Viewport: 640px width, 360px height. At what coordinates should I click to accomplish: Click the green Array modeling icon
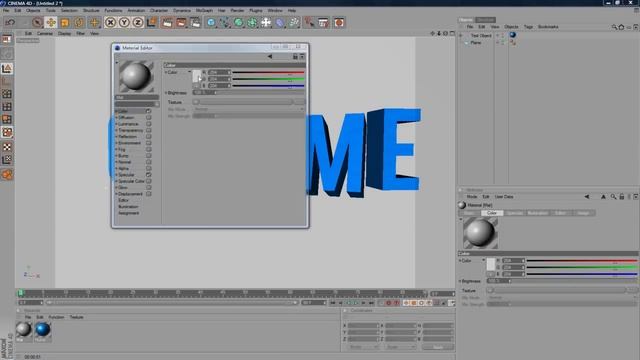click(x=252, y=22)
